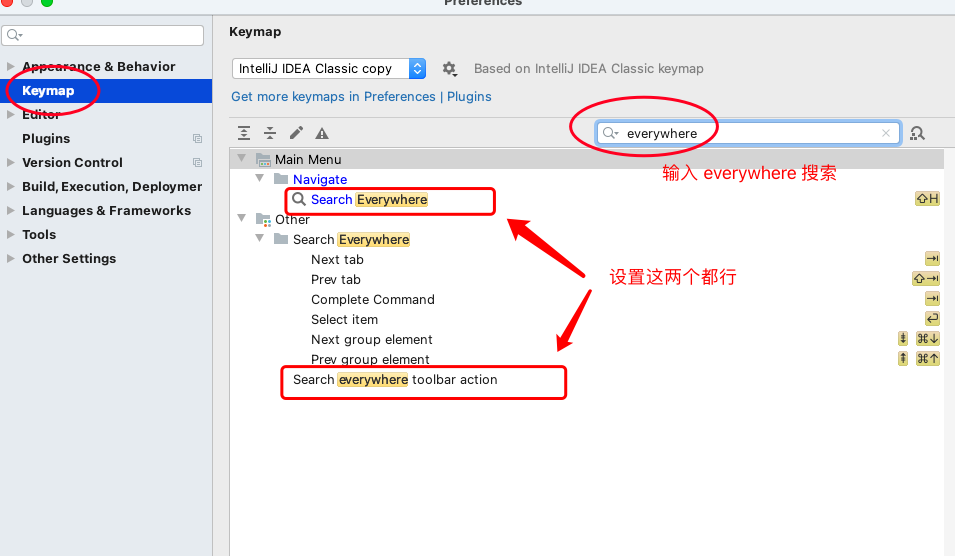Select the Select item action
The width and height of the screenshot is (955, 556).
[x=344, y=320]
